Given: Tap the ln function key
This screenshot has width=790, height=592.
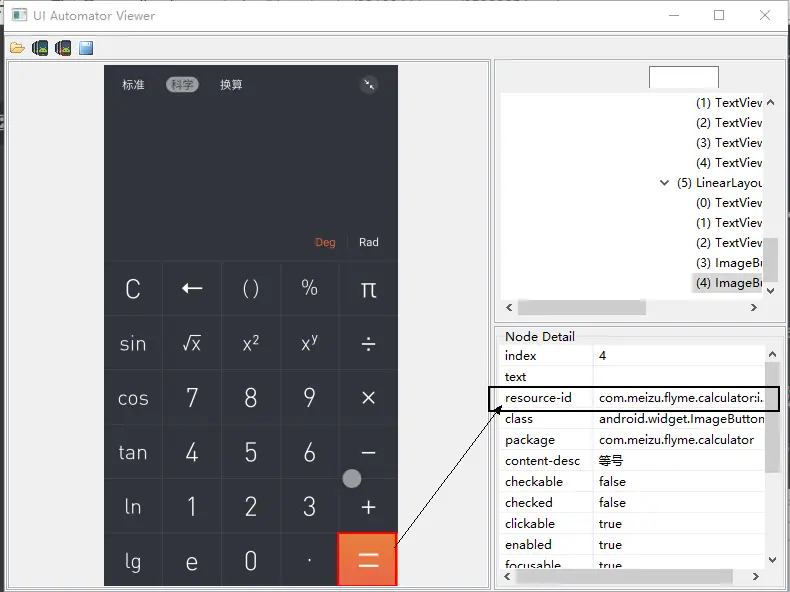Looking at the screenshot, I should click(133, 506).
